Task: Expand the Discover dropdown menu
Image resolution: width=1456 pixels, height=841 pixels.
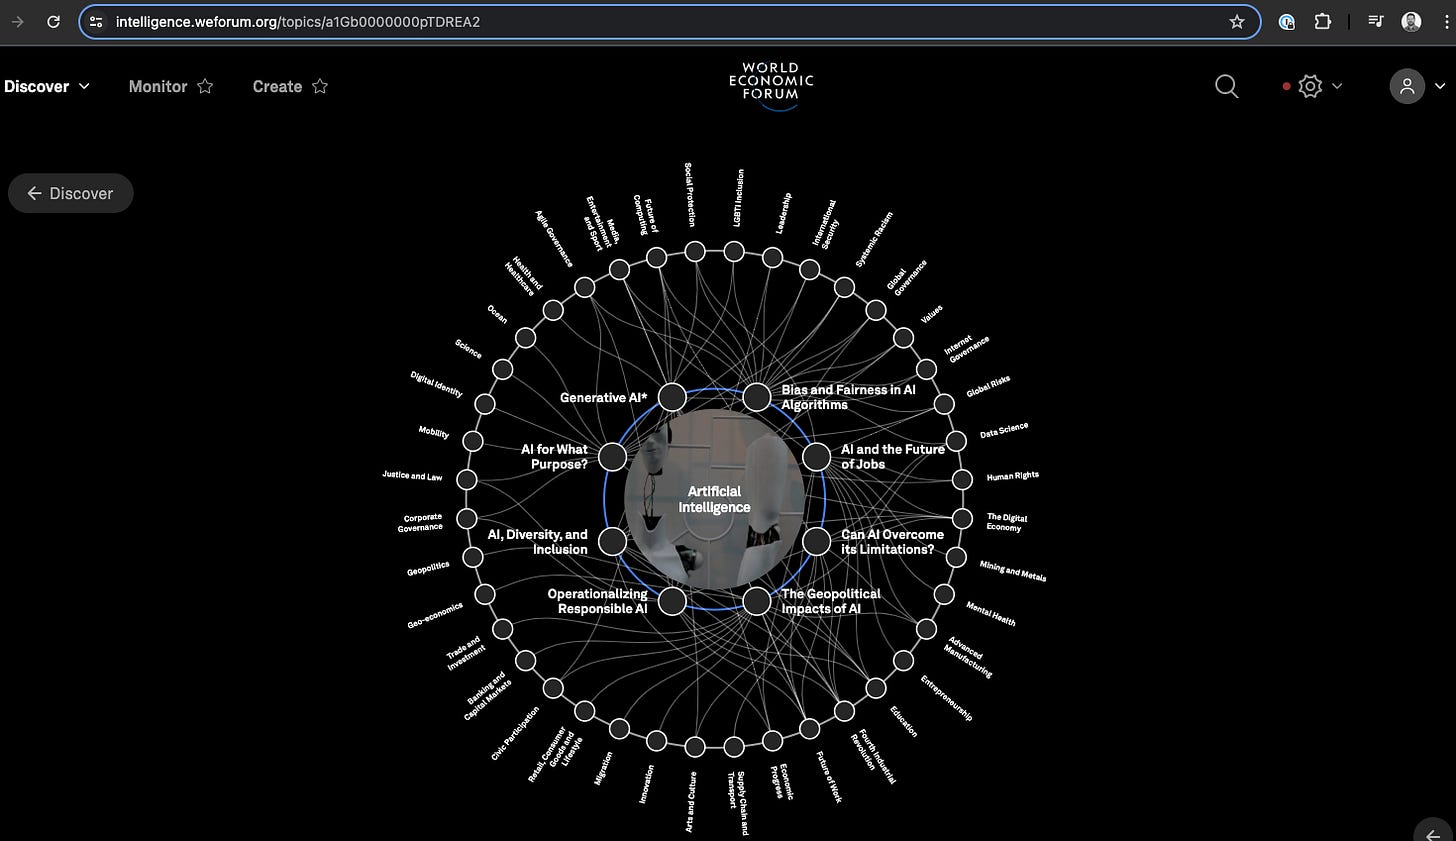Action: pyautogui.click(x=47, y=86)
